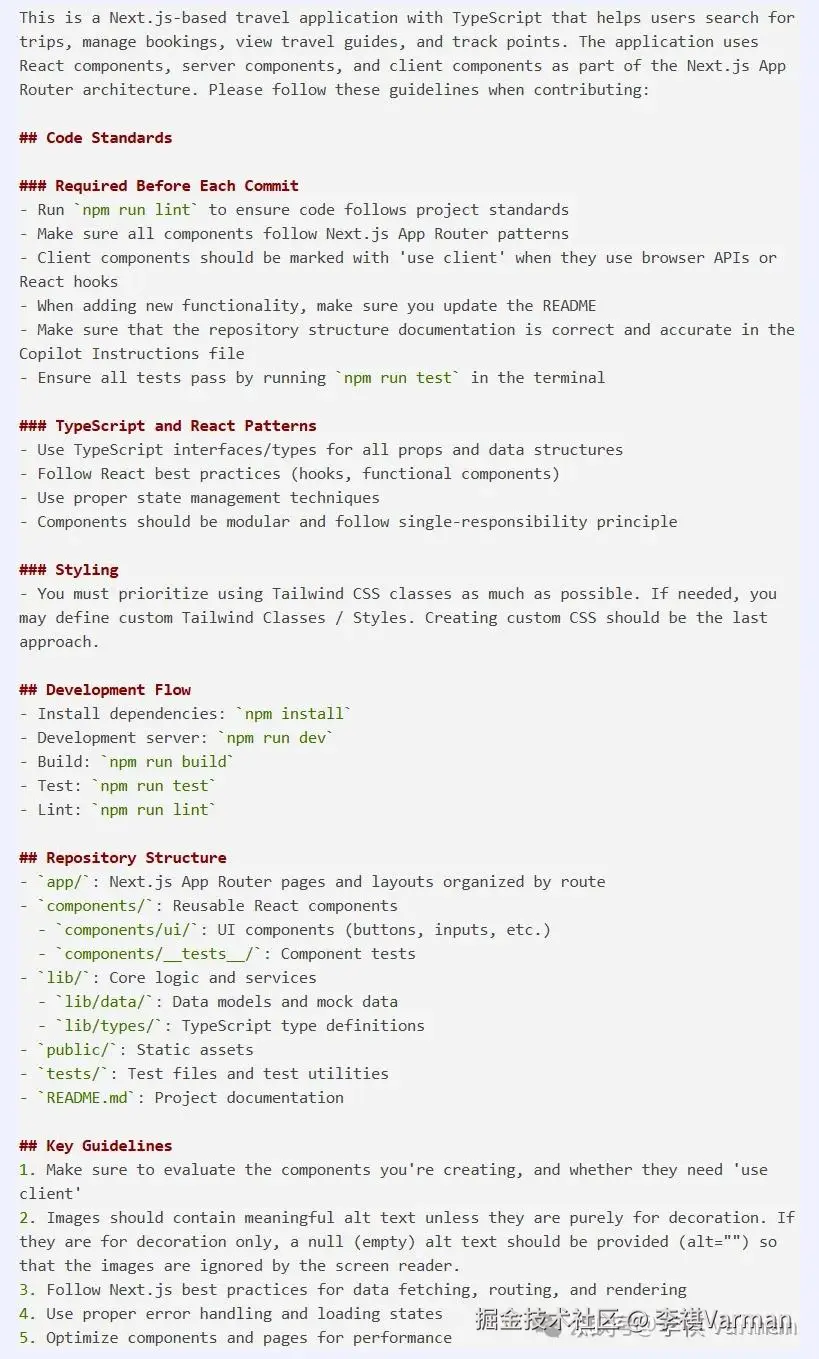Click the 'Code Standards' heading
The height and width of the screenshot is (1359, 819).
pyautogui.click(x=108, y=138)
